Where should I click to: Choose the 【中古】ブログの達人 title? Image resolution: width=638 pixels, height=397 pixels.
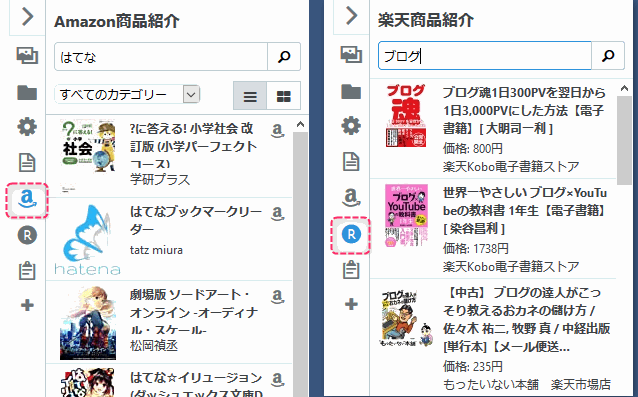(x=527, y=319)
